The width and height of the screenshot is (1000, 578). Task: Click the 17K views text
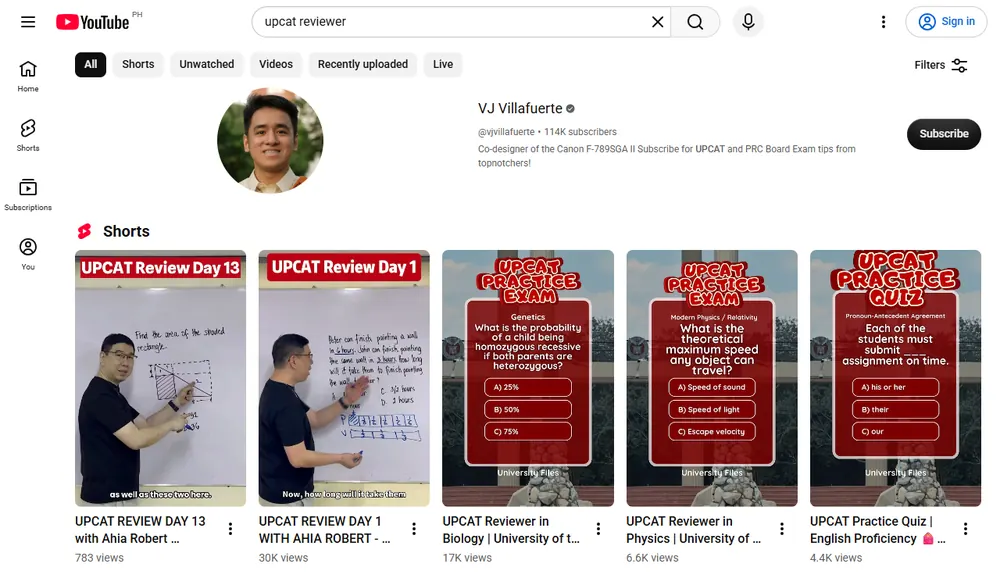coord(467,558)
